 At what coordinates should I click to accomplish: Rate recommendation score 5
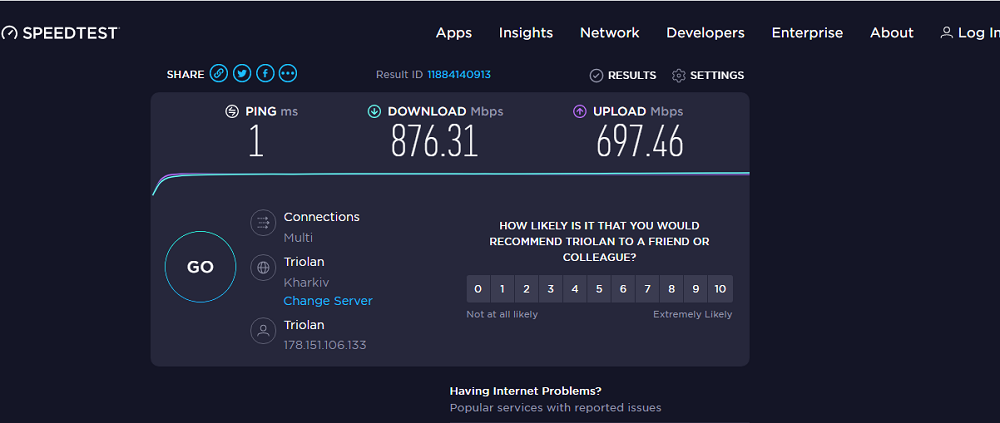click(x=599, y=289)
